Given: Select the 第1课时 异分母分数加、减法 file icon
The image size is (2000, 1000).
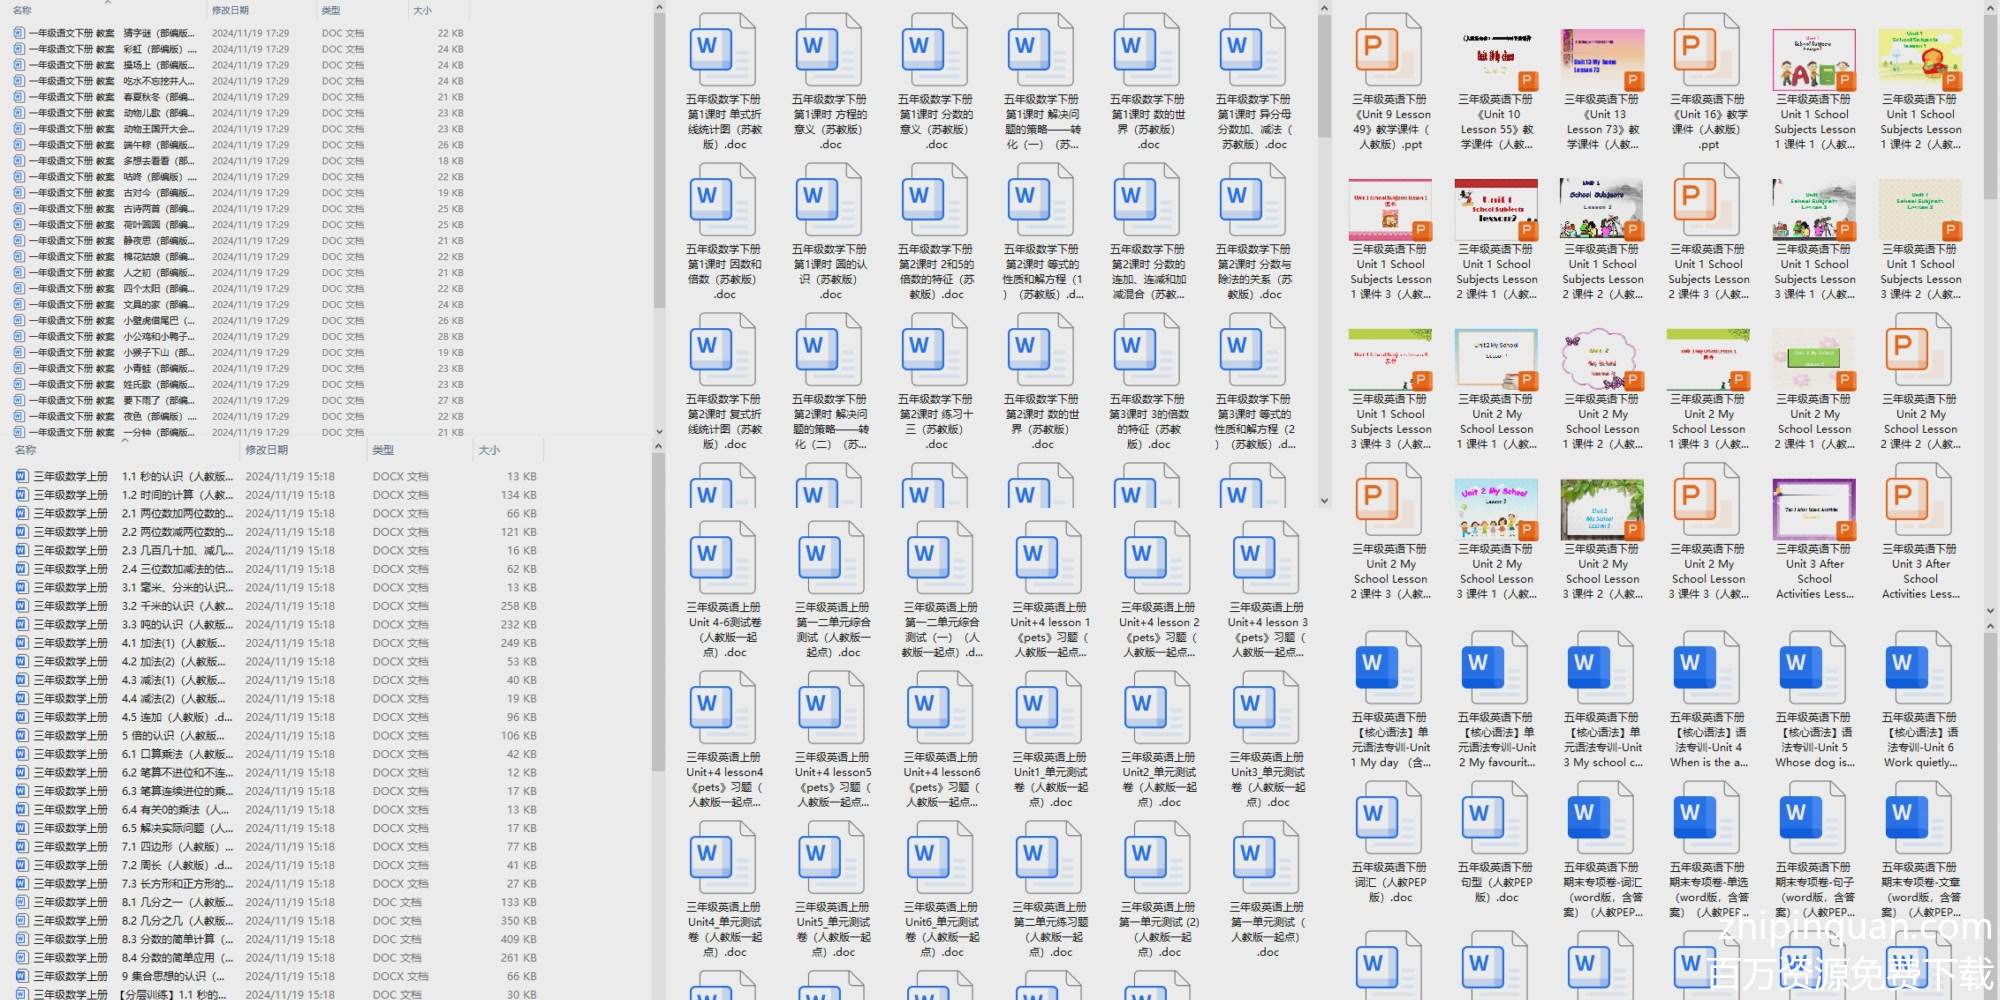Looking at the screenshot, I should pos(1253,50).
